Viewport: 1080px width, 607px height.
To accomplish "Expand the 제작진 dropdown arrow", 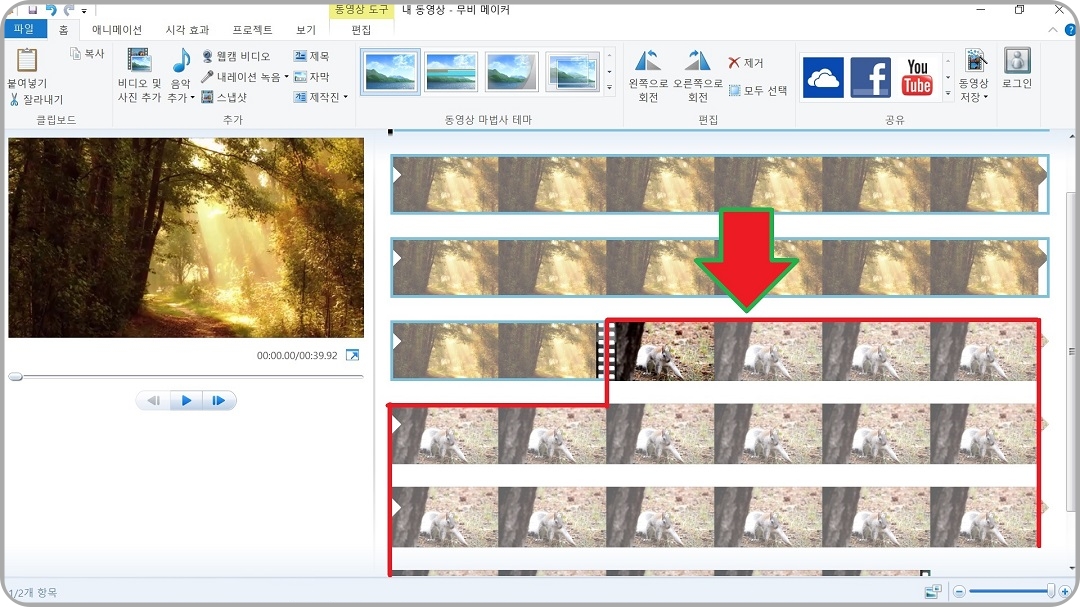I will [346, 97].
